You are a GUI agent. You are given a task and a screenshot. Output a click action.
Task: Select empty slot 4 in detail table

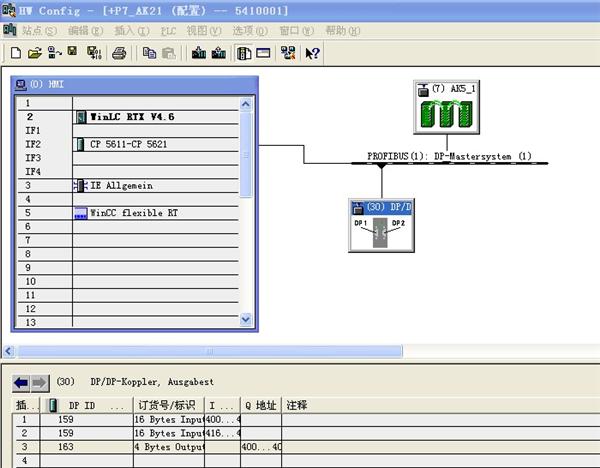pos(306,460)
